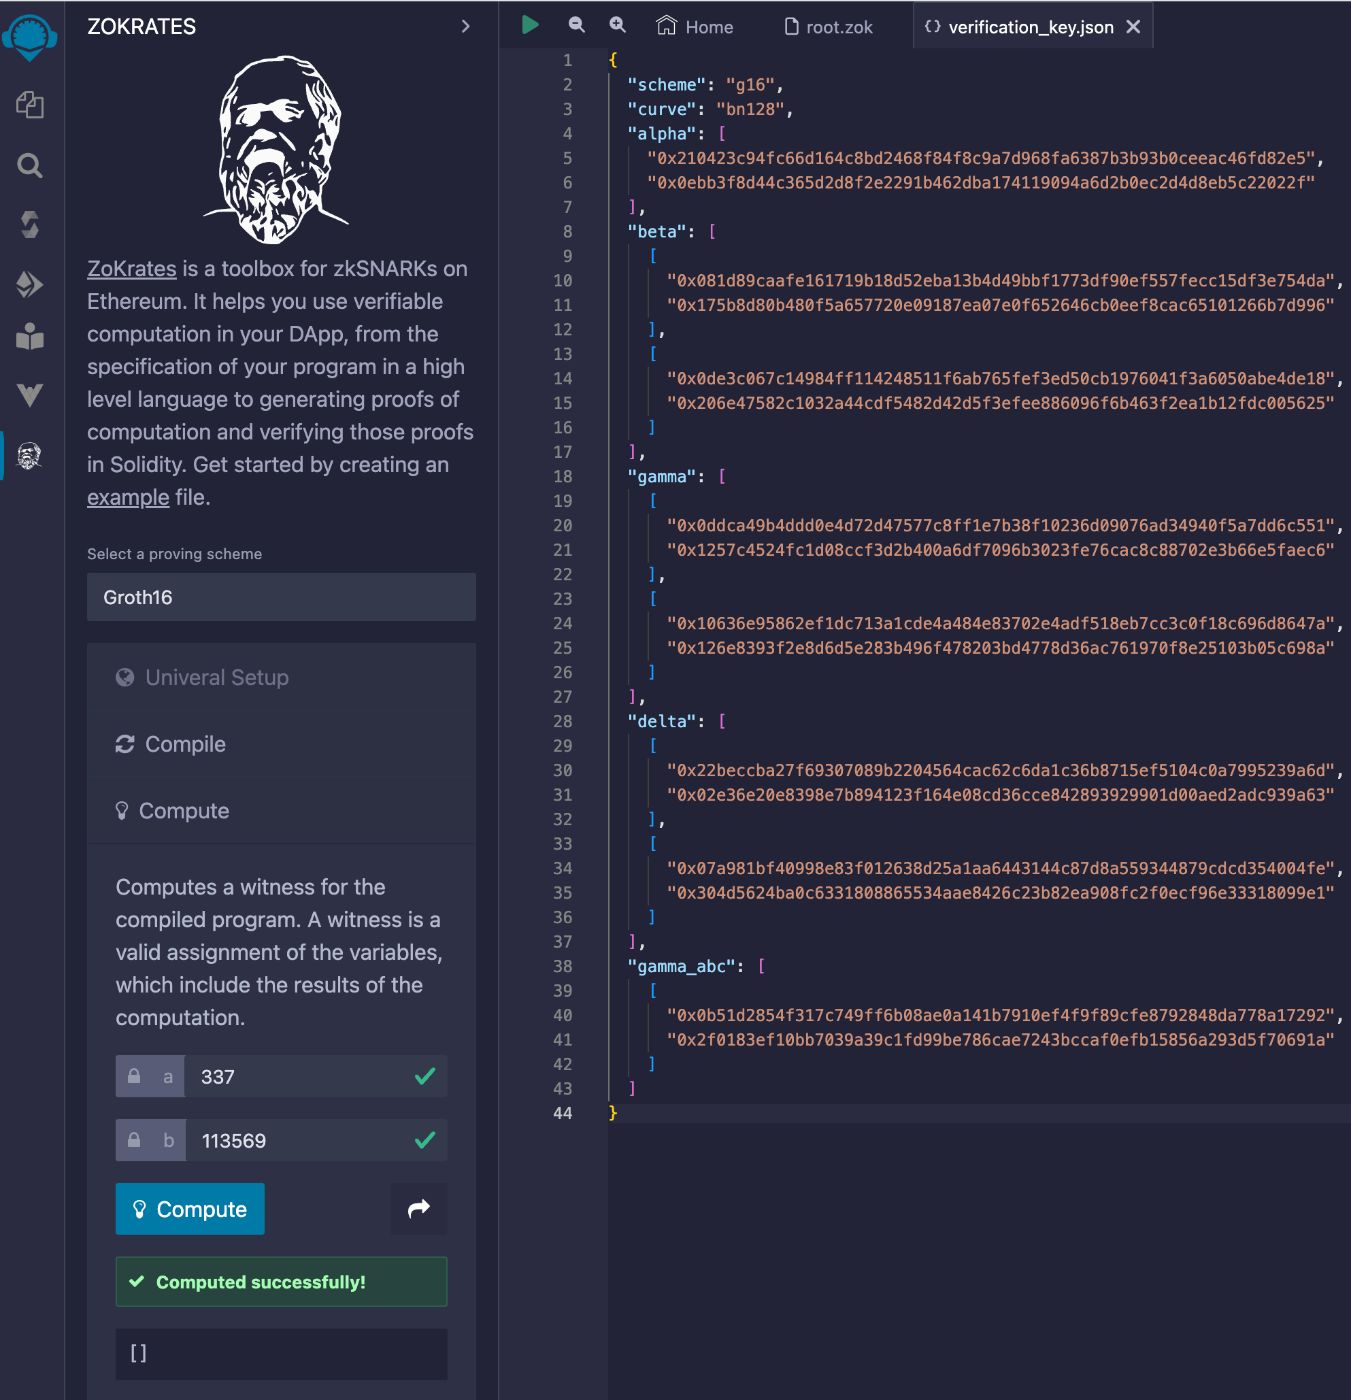Image resolution: width=1351 pixels, height=1400 pixels.
Task: Click the lock icon for input b
Action: [x=134, y=1141]
